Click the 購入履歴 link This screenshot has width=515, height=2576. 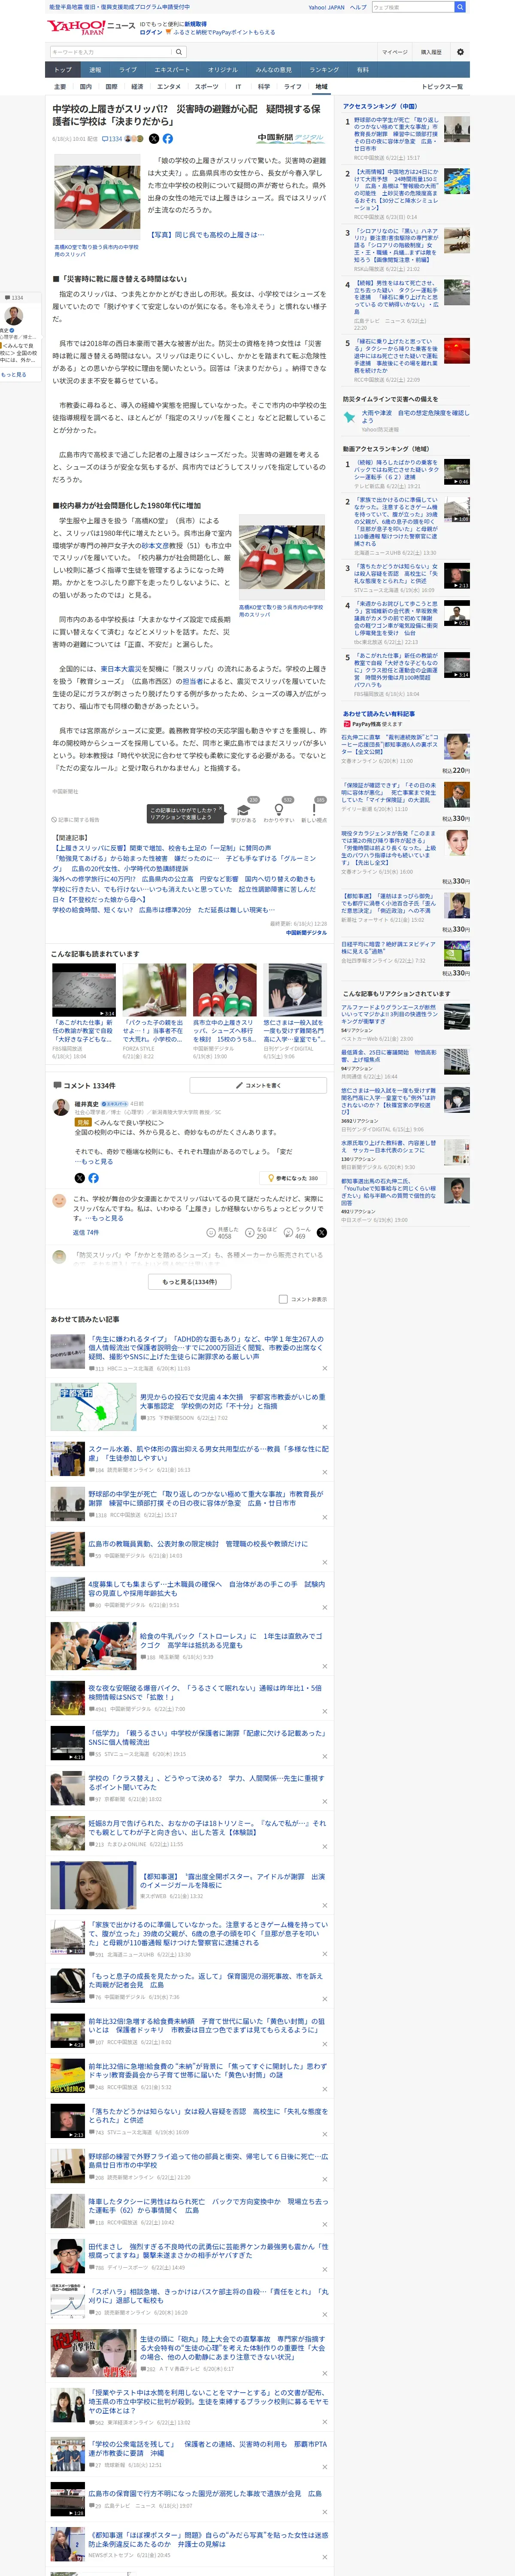point(431,52)
